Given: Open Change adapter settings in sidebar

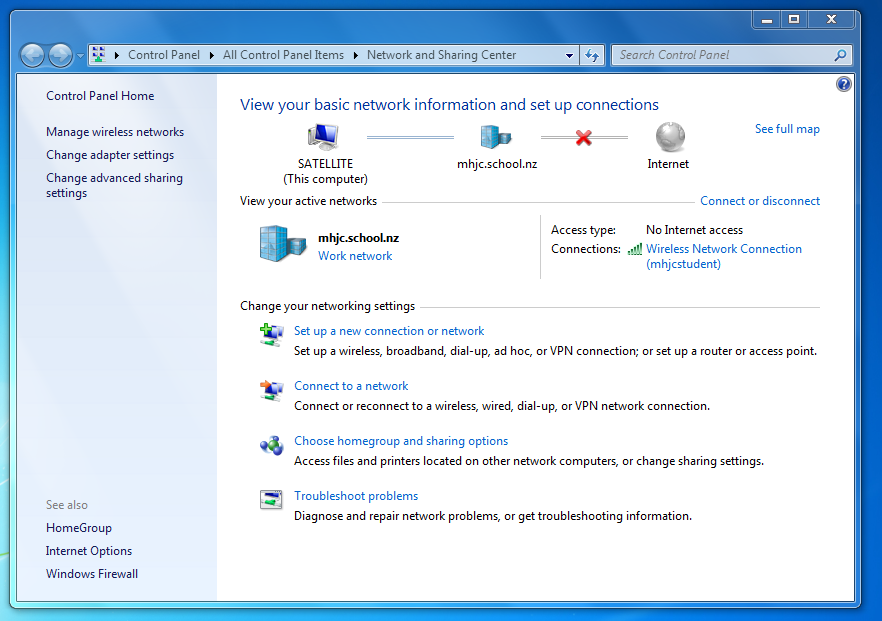Looking at the screenshot, I should [110, 155].
